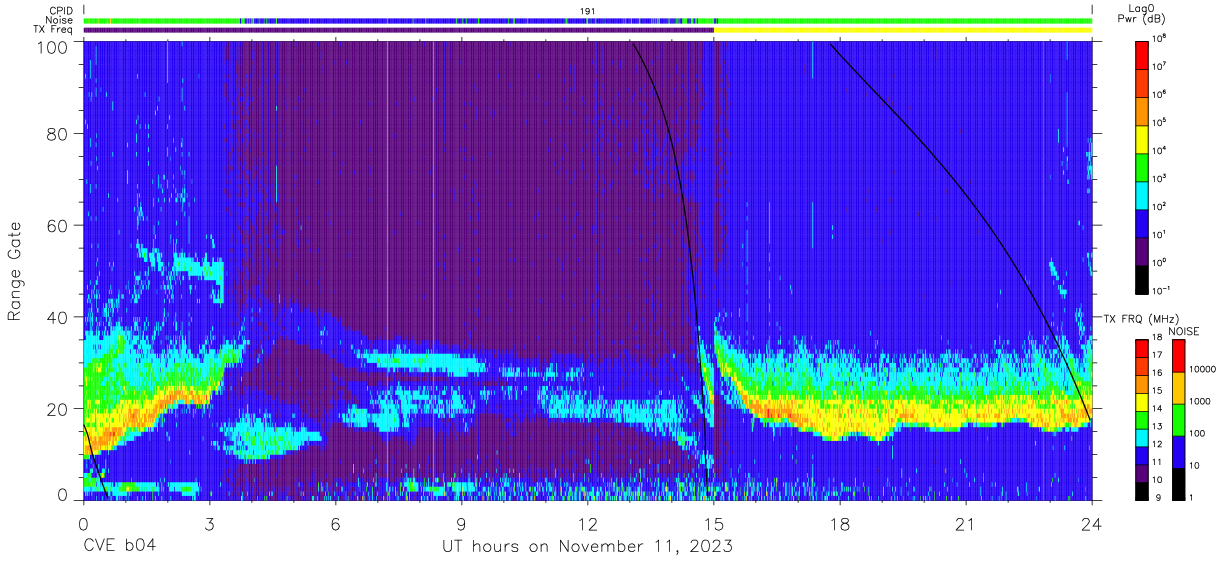The height and width of the screenshot is (567, 1228).
Task: Click the 40 label on the Range Gate axis
Action: click(58, 317)
